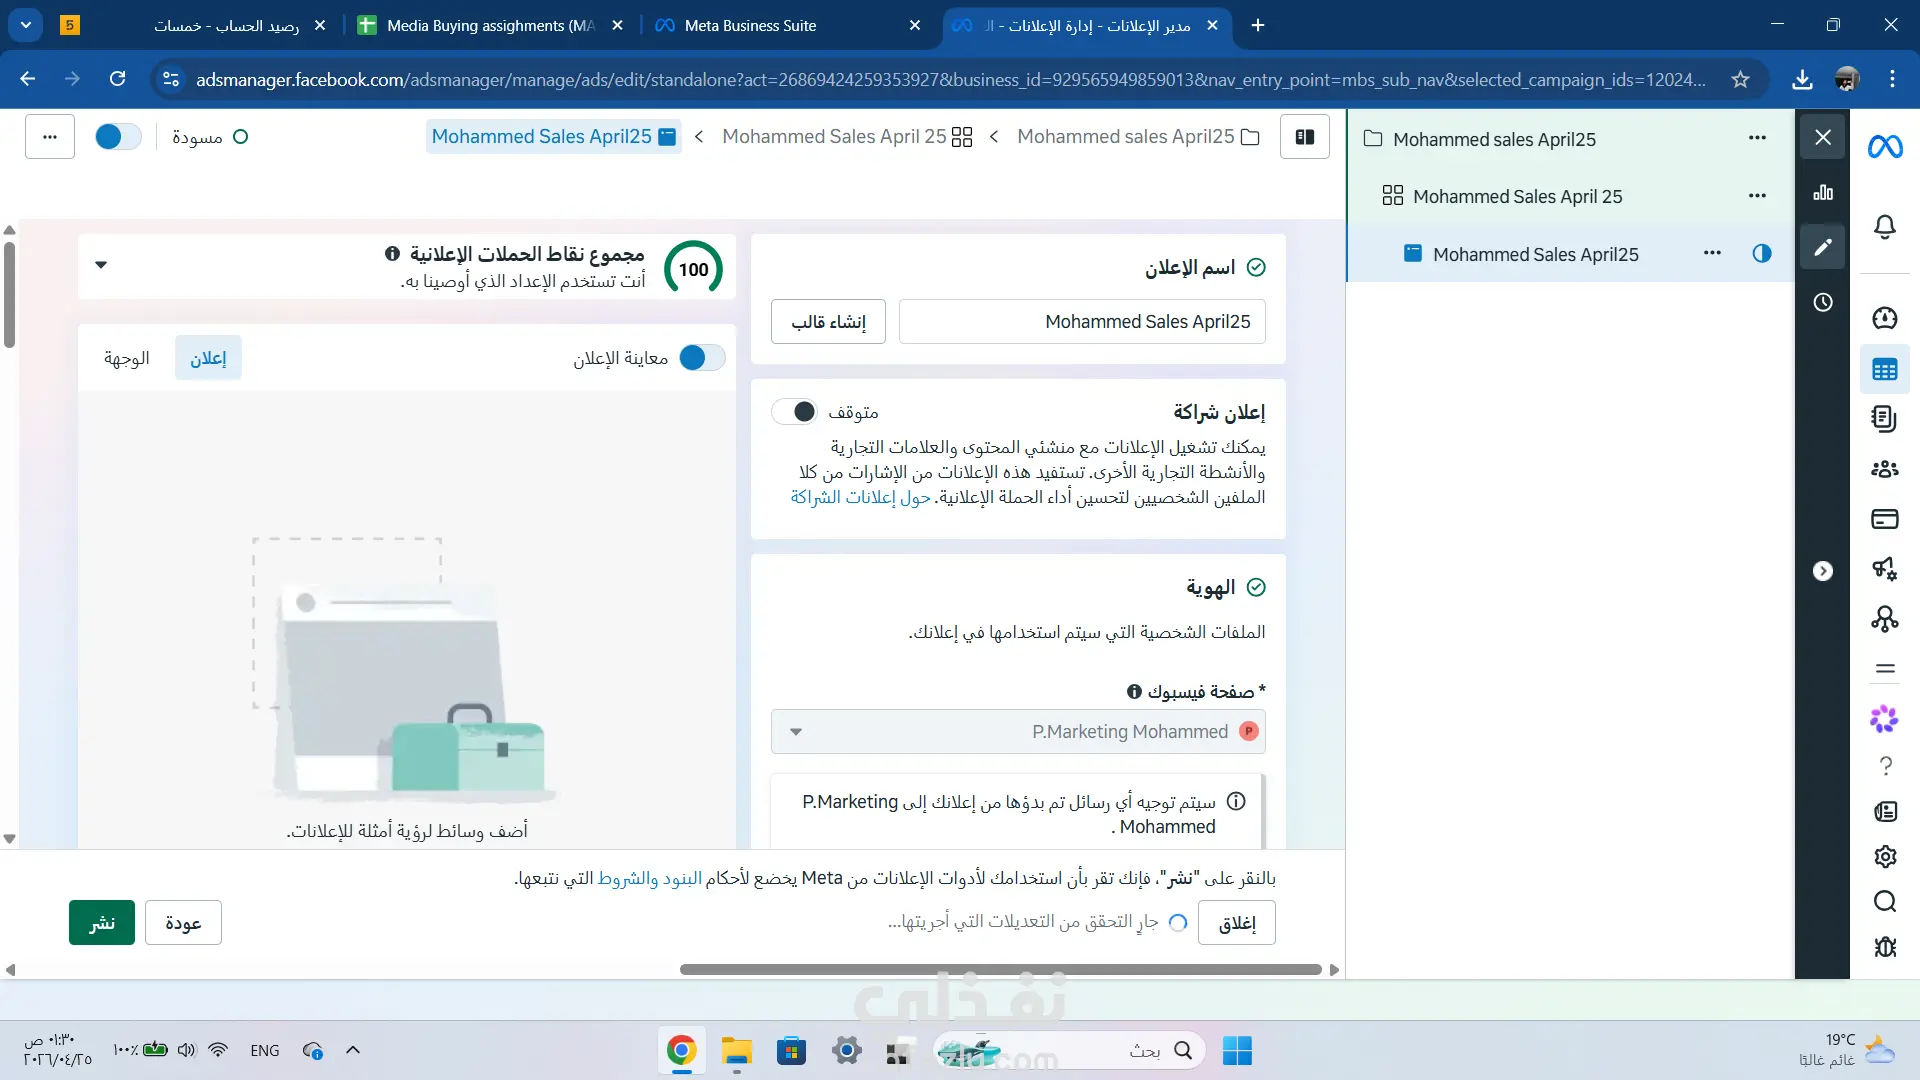Open the clock history panel icon
This screenshot has height=1080, width=1920.
click(1823, 302)
